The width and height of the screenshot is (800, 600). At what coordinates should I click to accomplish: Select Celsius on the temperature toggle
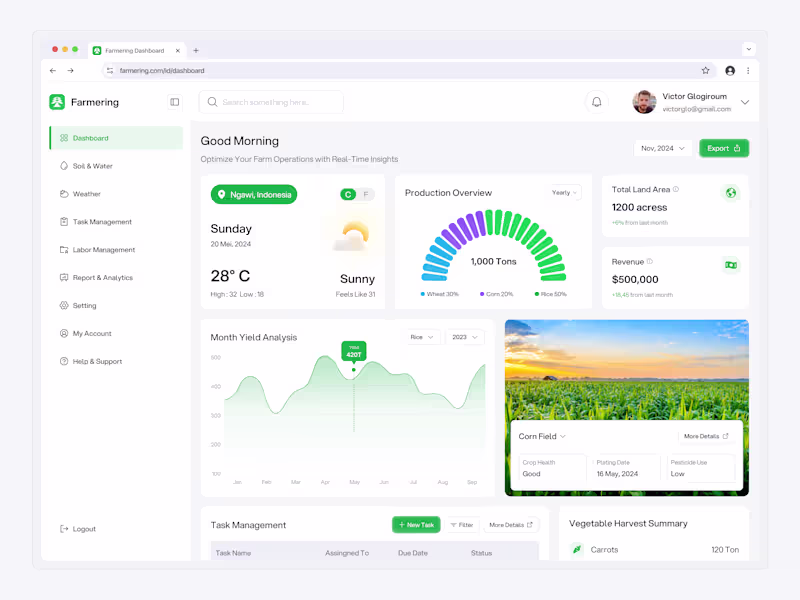(348, 194)
